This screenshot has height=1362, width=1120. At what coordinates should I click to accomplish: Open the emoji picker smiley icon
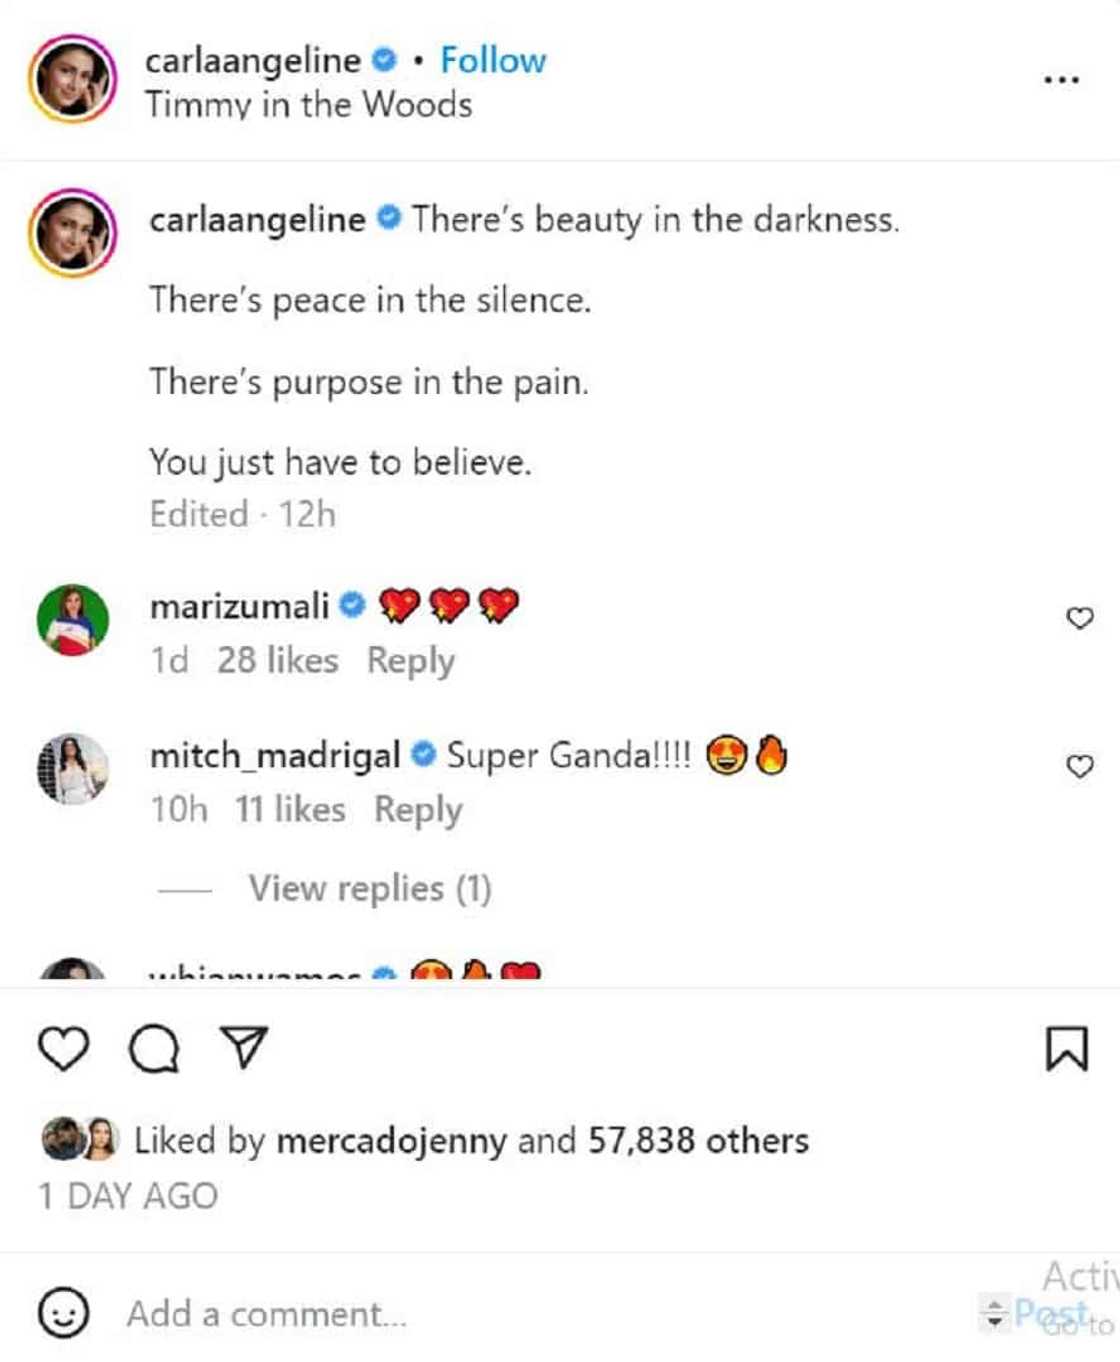(63, 1313)
